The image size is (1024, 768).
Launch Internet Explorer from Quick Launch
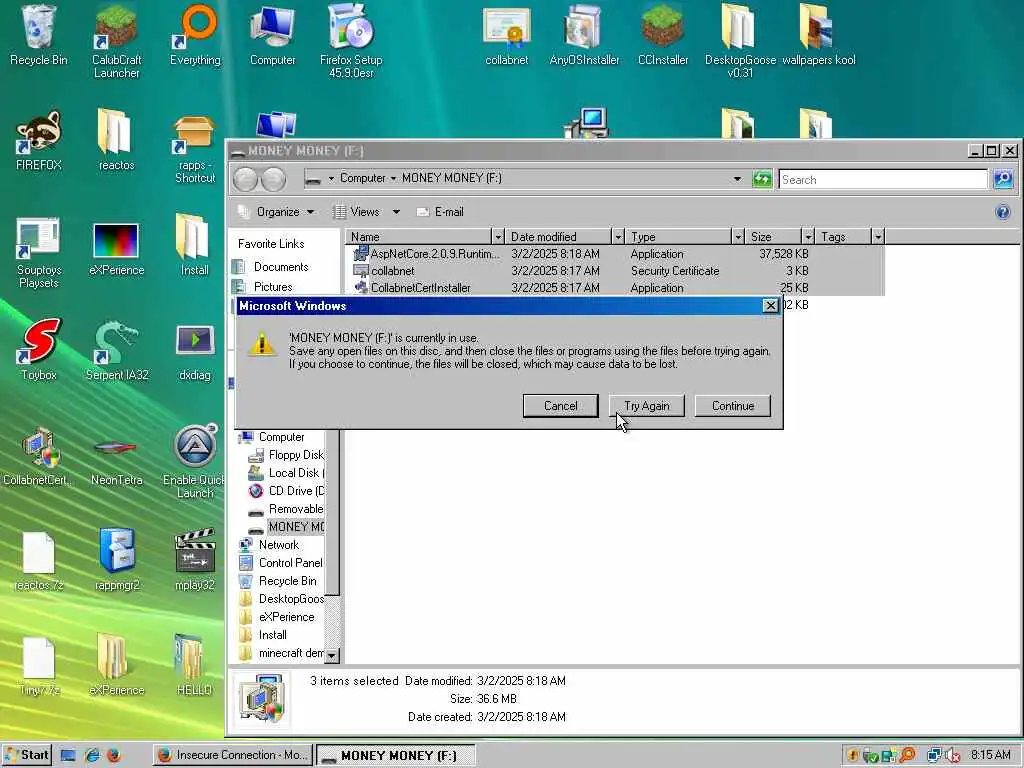click(x=91, y=756)
